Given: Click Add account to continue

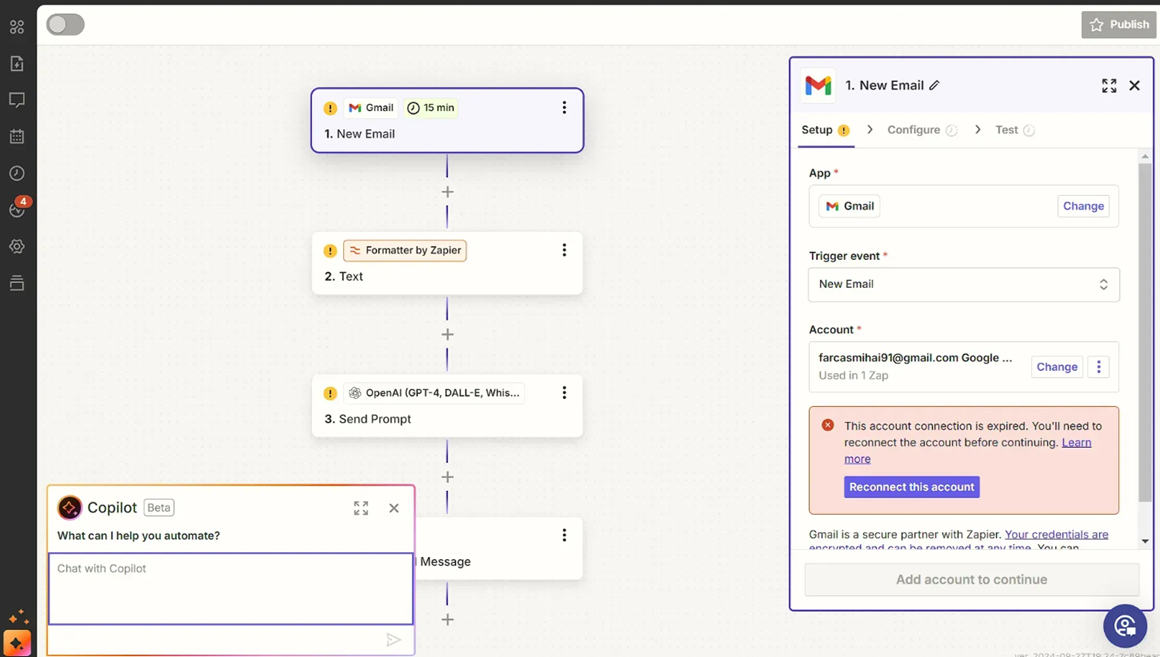Looking at the screenshot, I should [971, 580].
